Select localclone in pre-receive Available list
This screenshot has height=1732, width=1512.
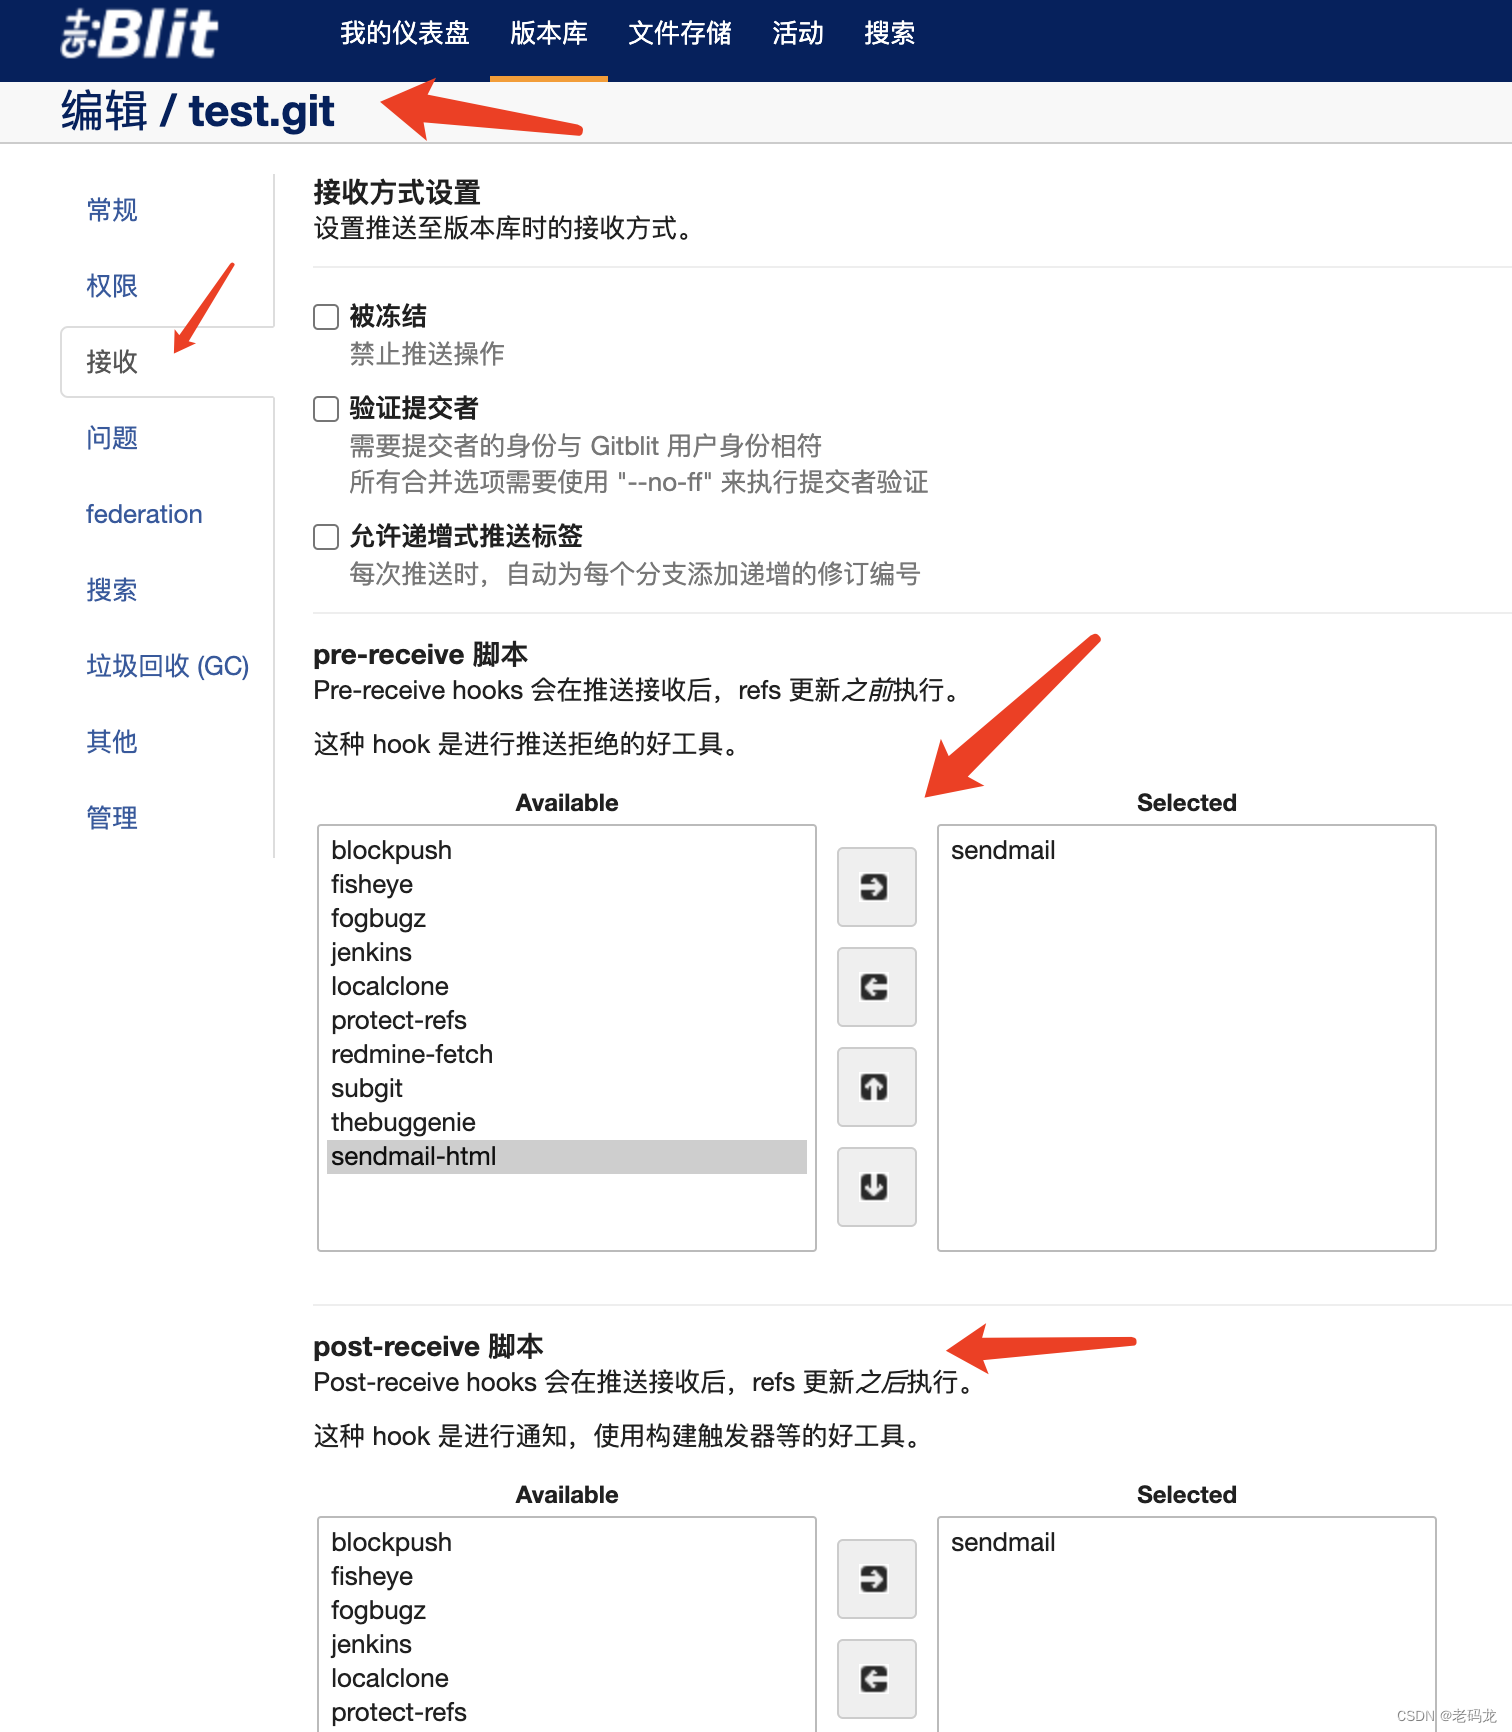coord(567,986)
